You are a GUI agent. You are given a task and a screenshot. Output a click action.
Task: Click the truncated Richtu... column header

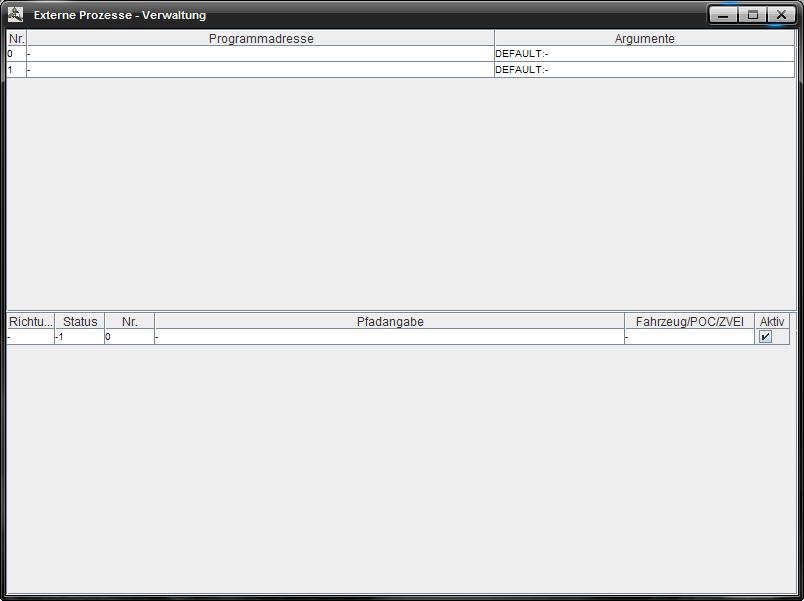click(x=30, y=322)
